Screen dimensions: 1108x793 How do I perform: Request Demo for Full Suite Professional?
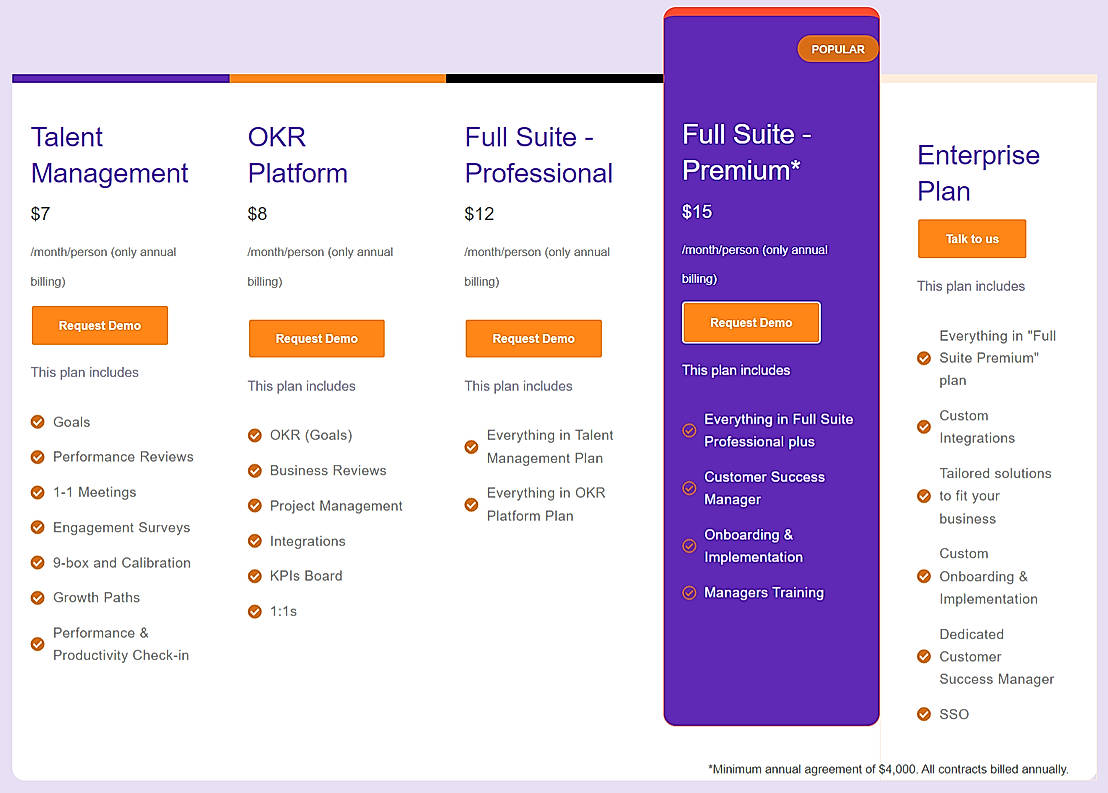pos(533,339)
